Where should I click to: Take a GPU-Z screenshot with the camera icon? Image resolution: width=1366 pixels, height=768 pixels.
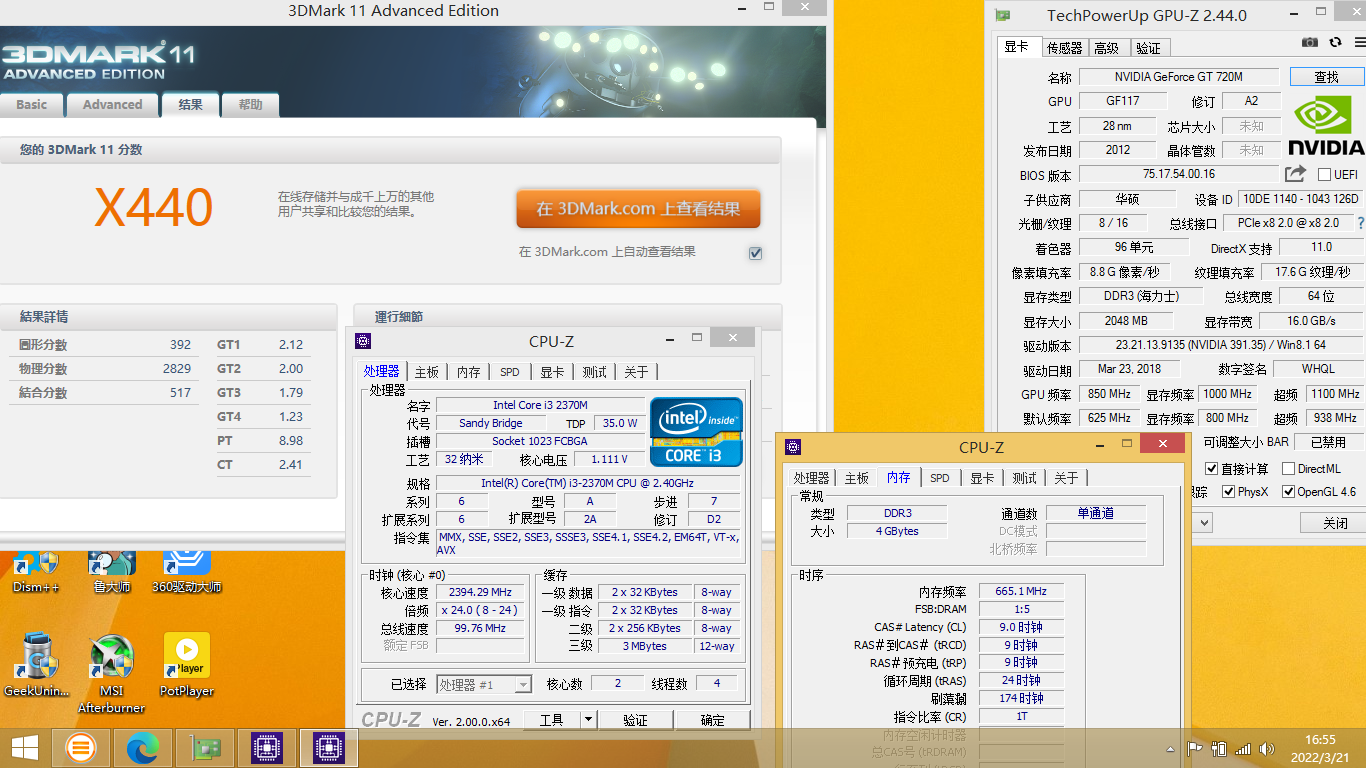(1310, 42)
